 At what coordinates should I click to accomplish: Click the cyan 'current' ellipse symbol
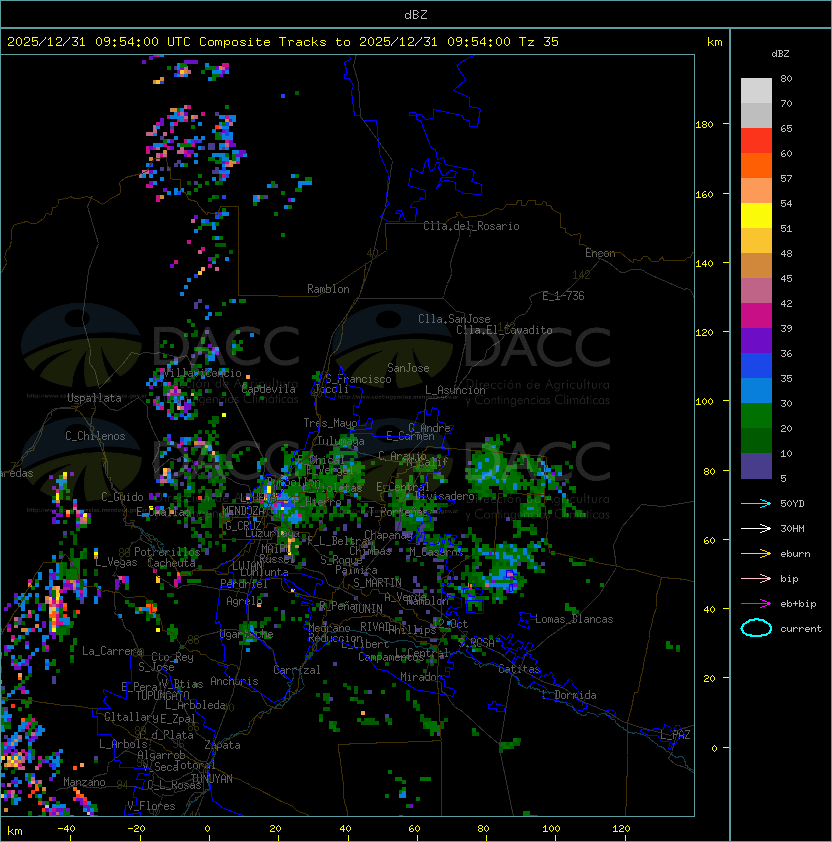[x=756, y=628]
